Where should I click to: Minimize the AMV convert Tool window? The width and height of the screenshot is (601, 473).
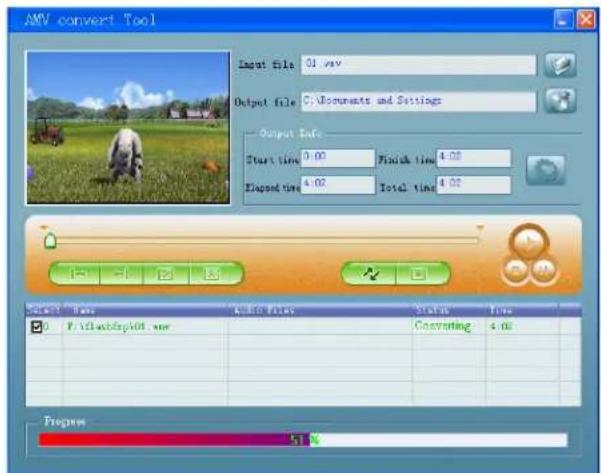pyautogui.click(x=563, y=20)
